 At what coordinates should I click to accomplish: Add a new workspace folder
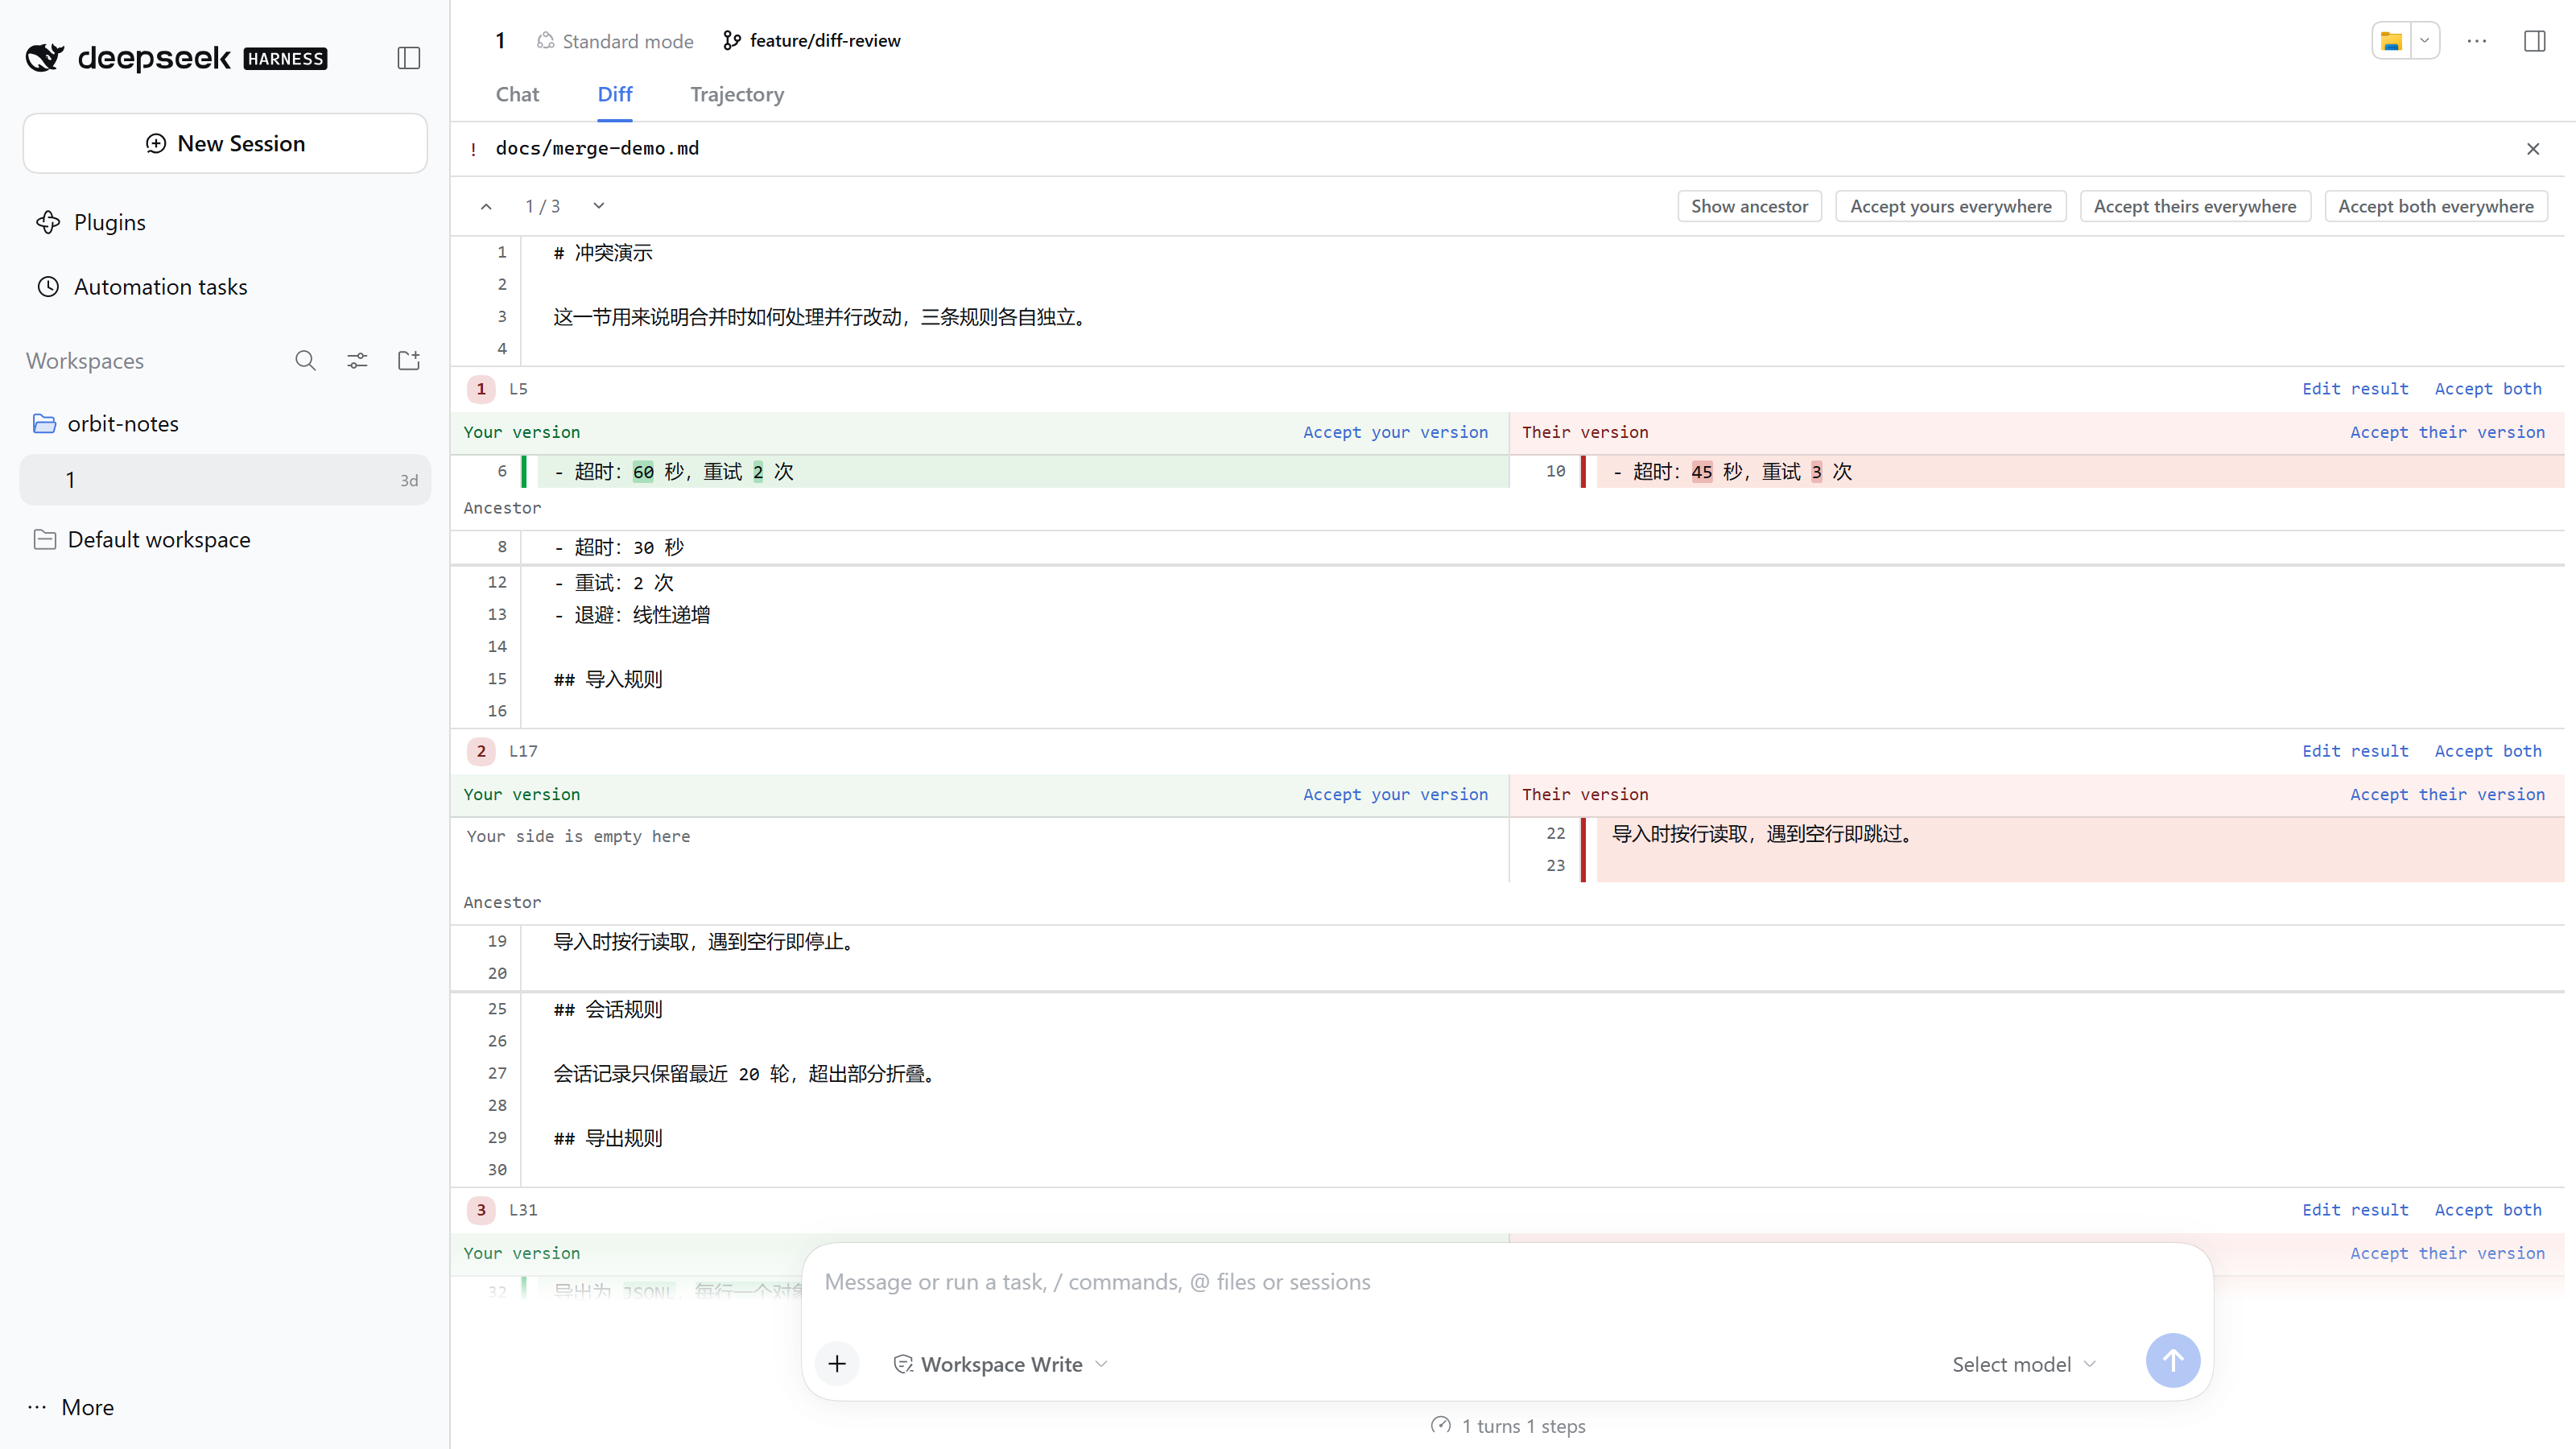[x=409, y=361]
